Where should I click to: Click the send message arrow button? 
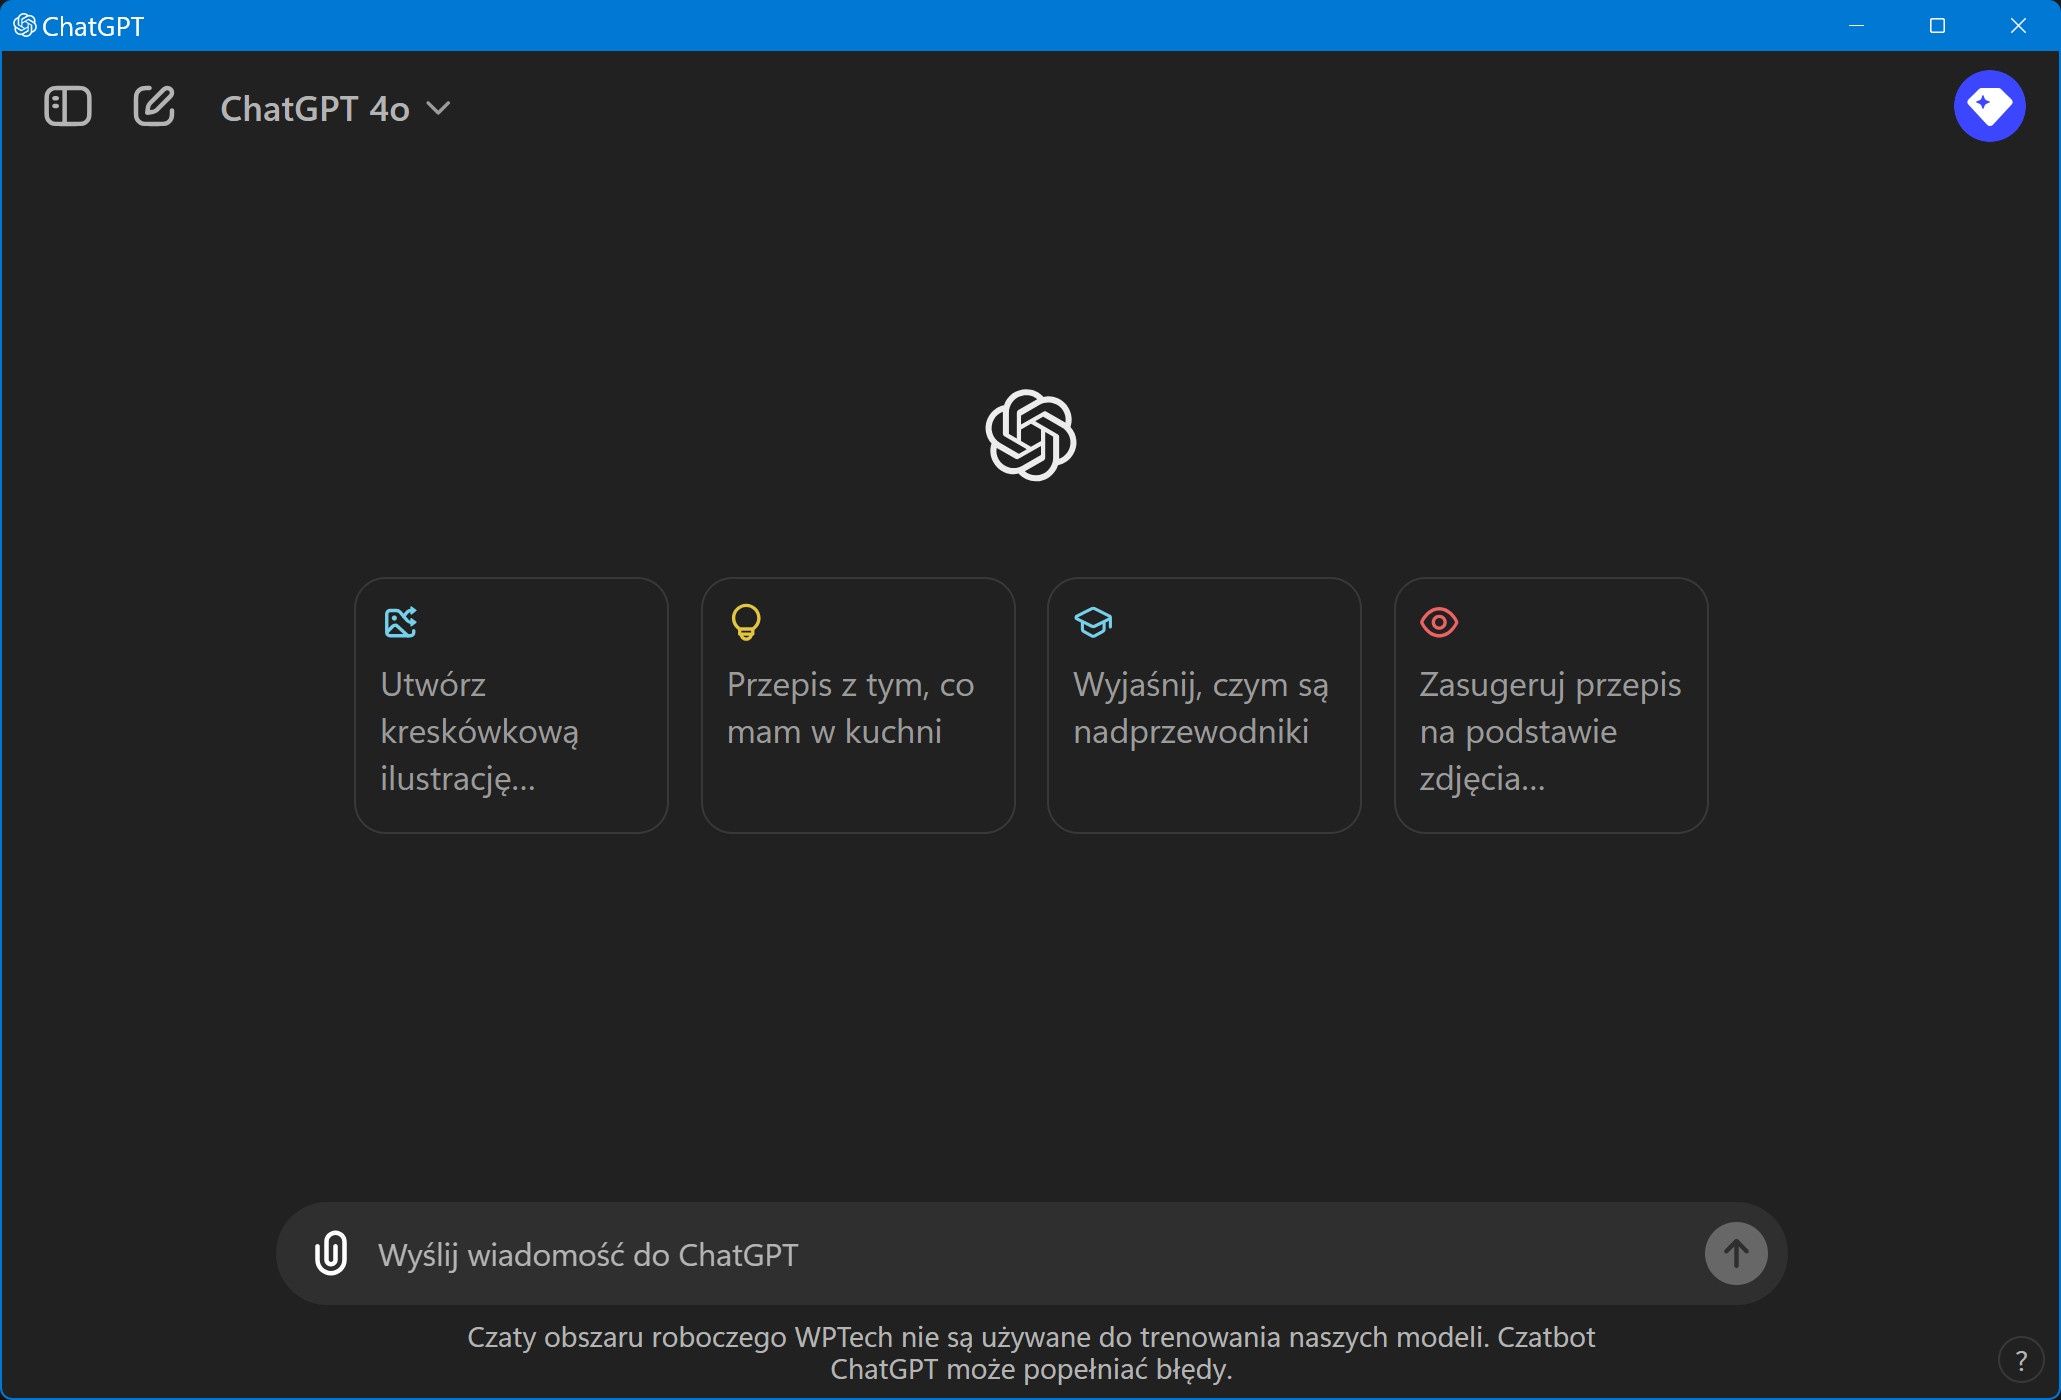(1736, 1254)
